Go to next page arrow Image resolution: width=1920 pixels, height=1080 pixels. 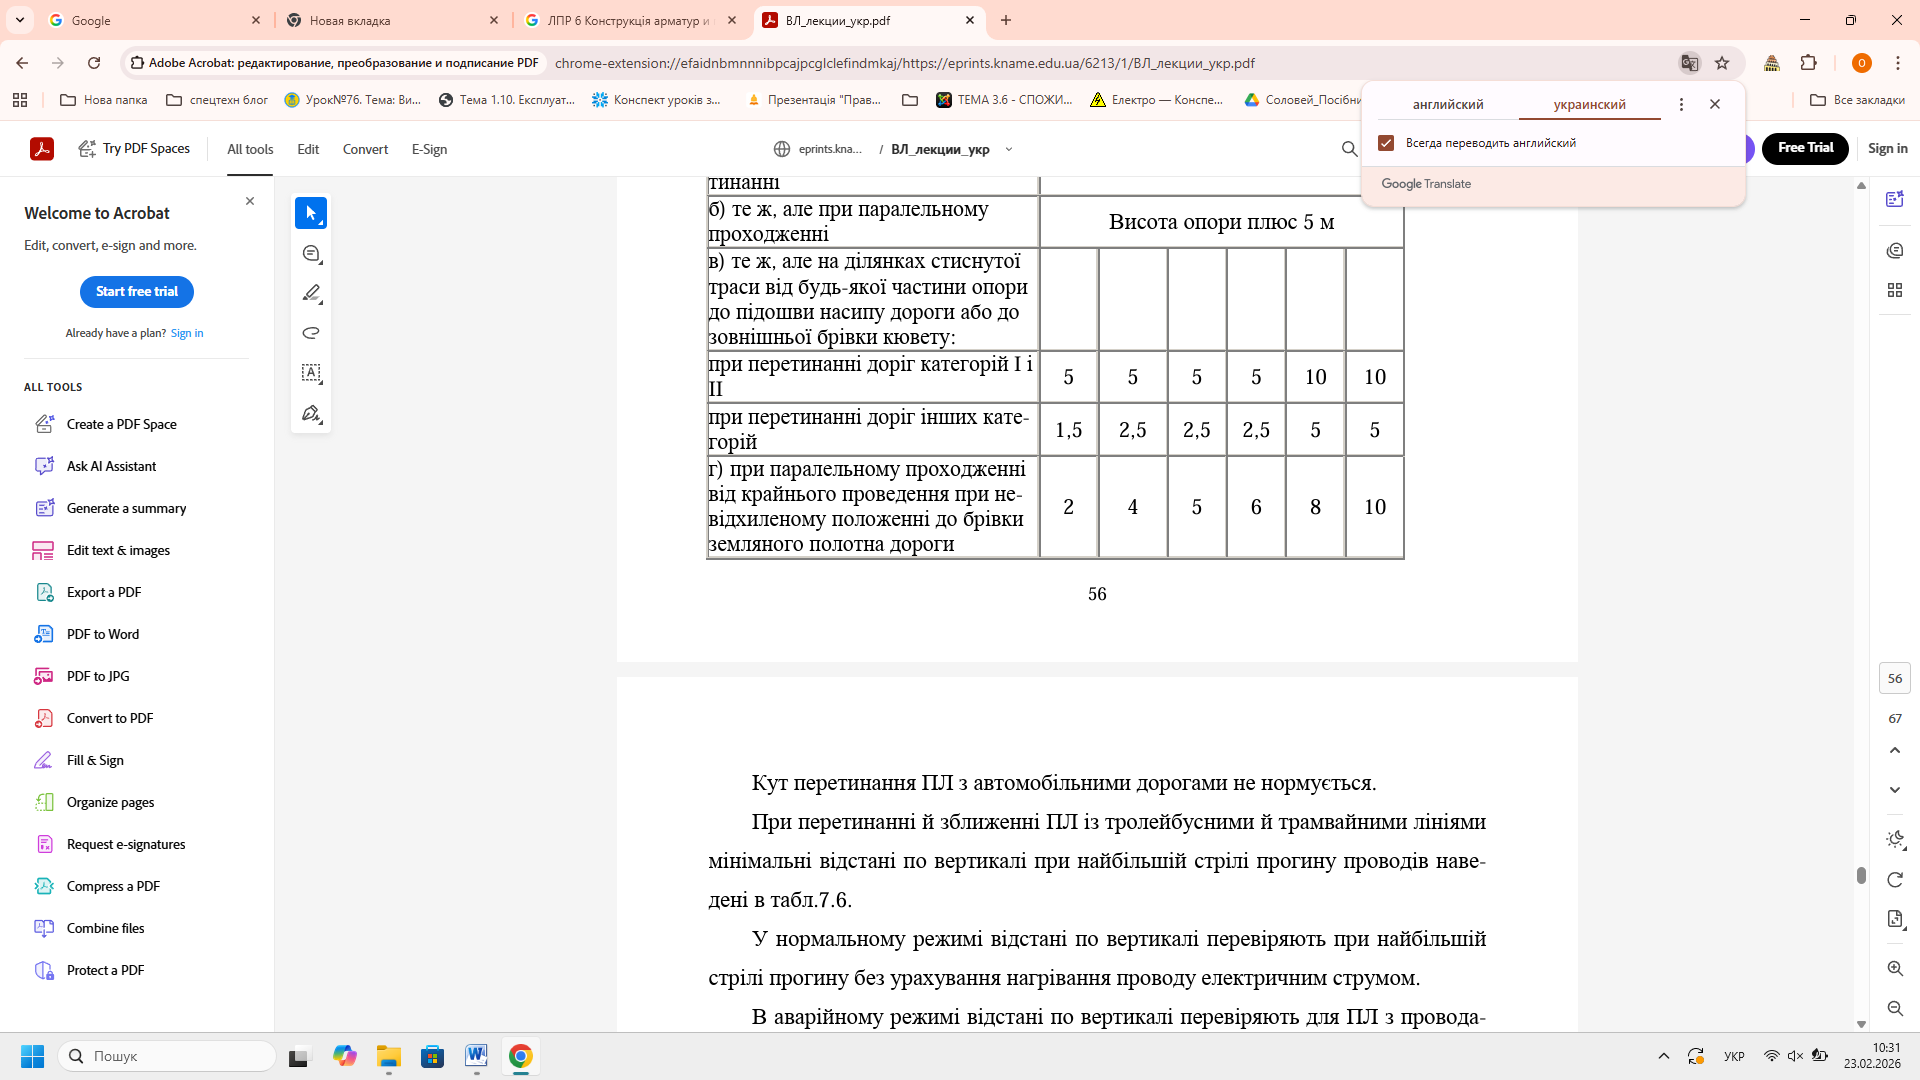tap(1895, 790)
